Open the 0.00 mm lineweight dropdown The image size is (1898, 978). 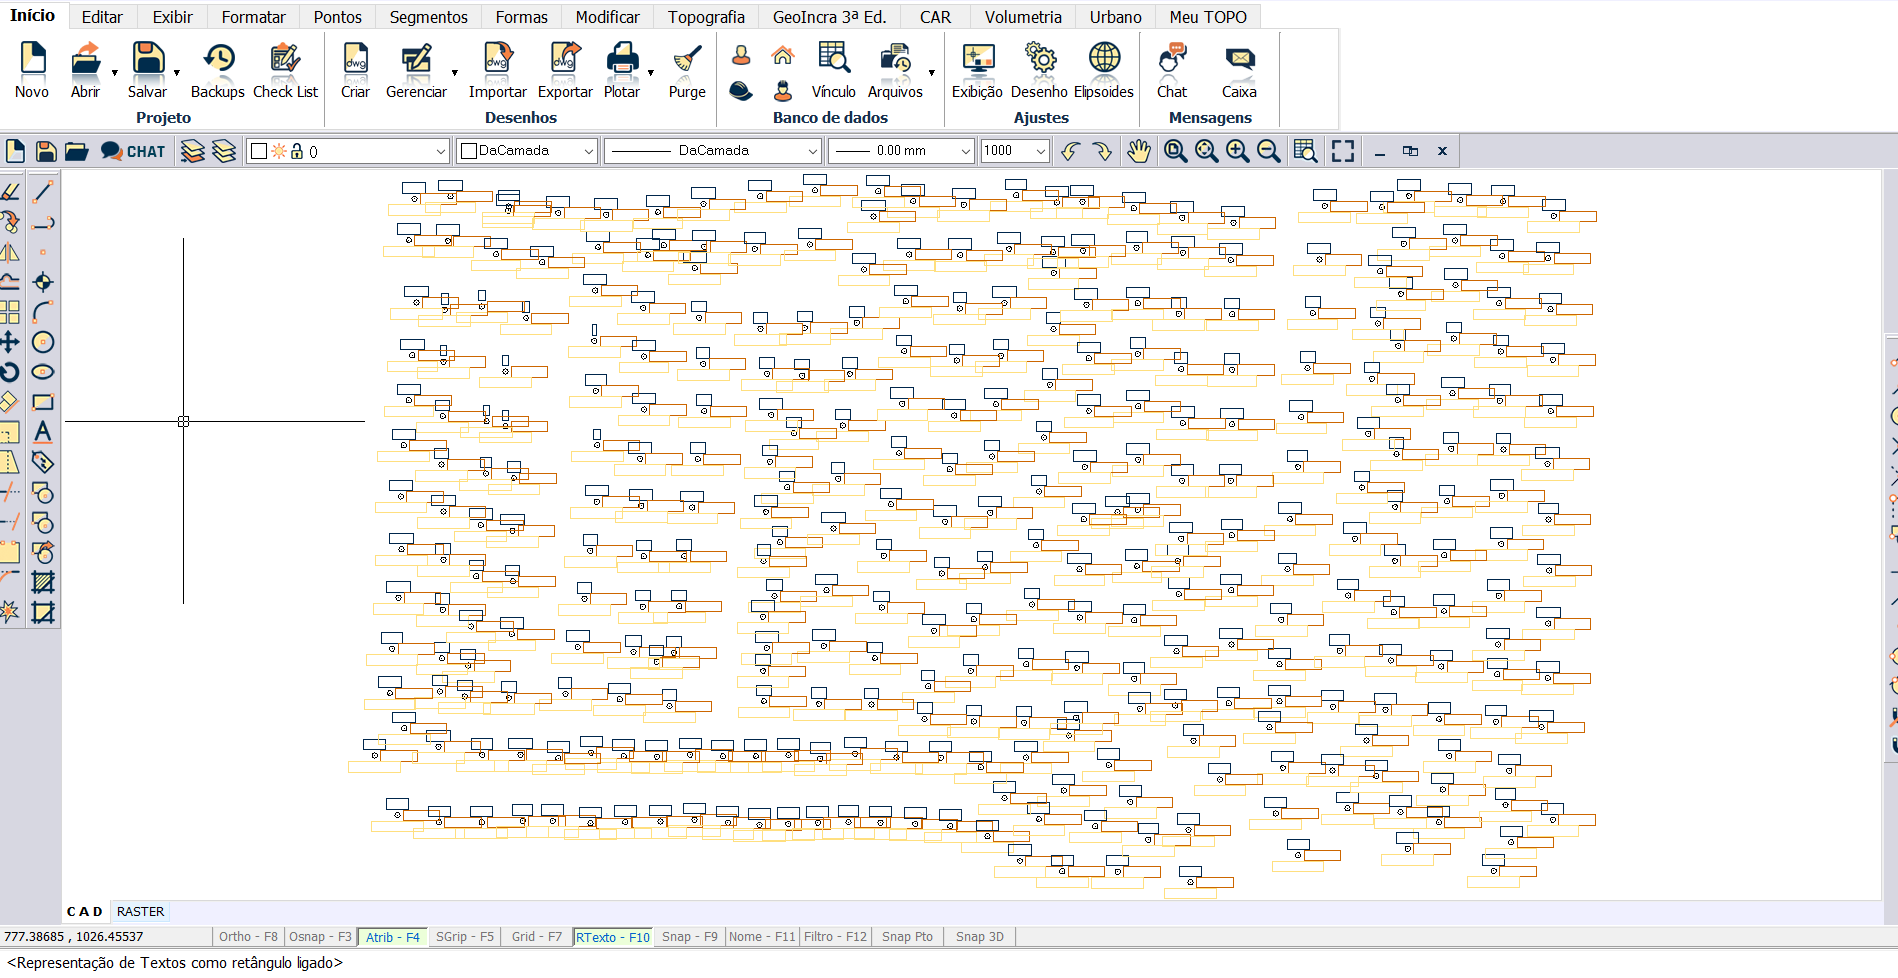pyautogui.click(x=965, y=151)
